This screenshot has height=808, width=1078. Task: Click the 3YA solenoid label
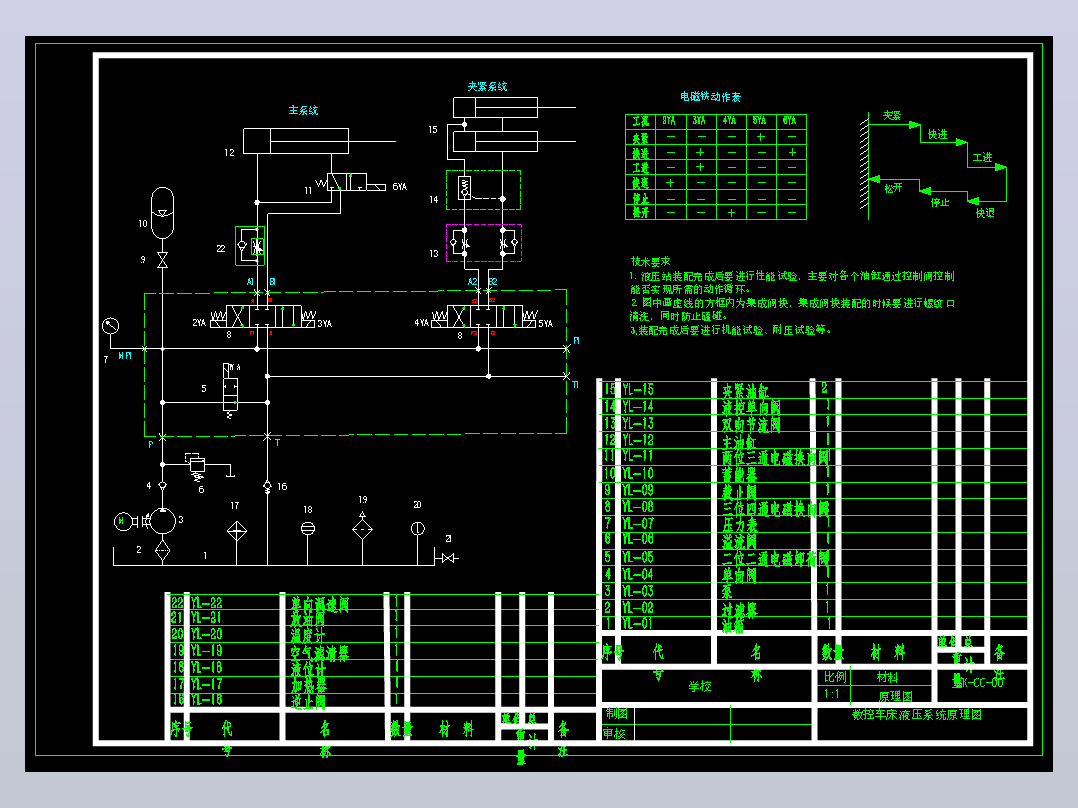tap(324, 323)
